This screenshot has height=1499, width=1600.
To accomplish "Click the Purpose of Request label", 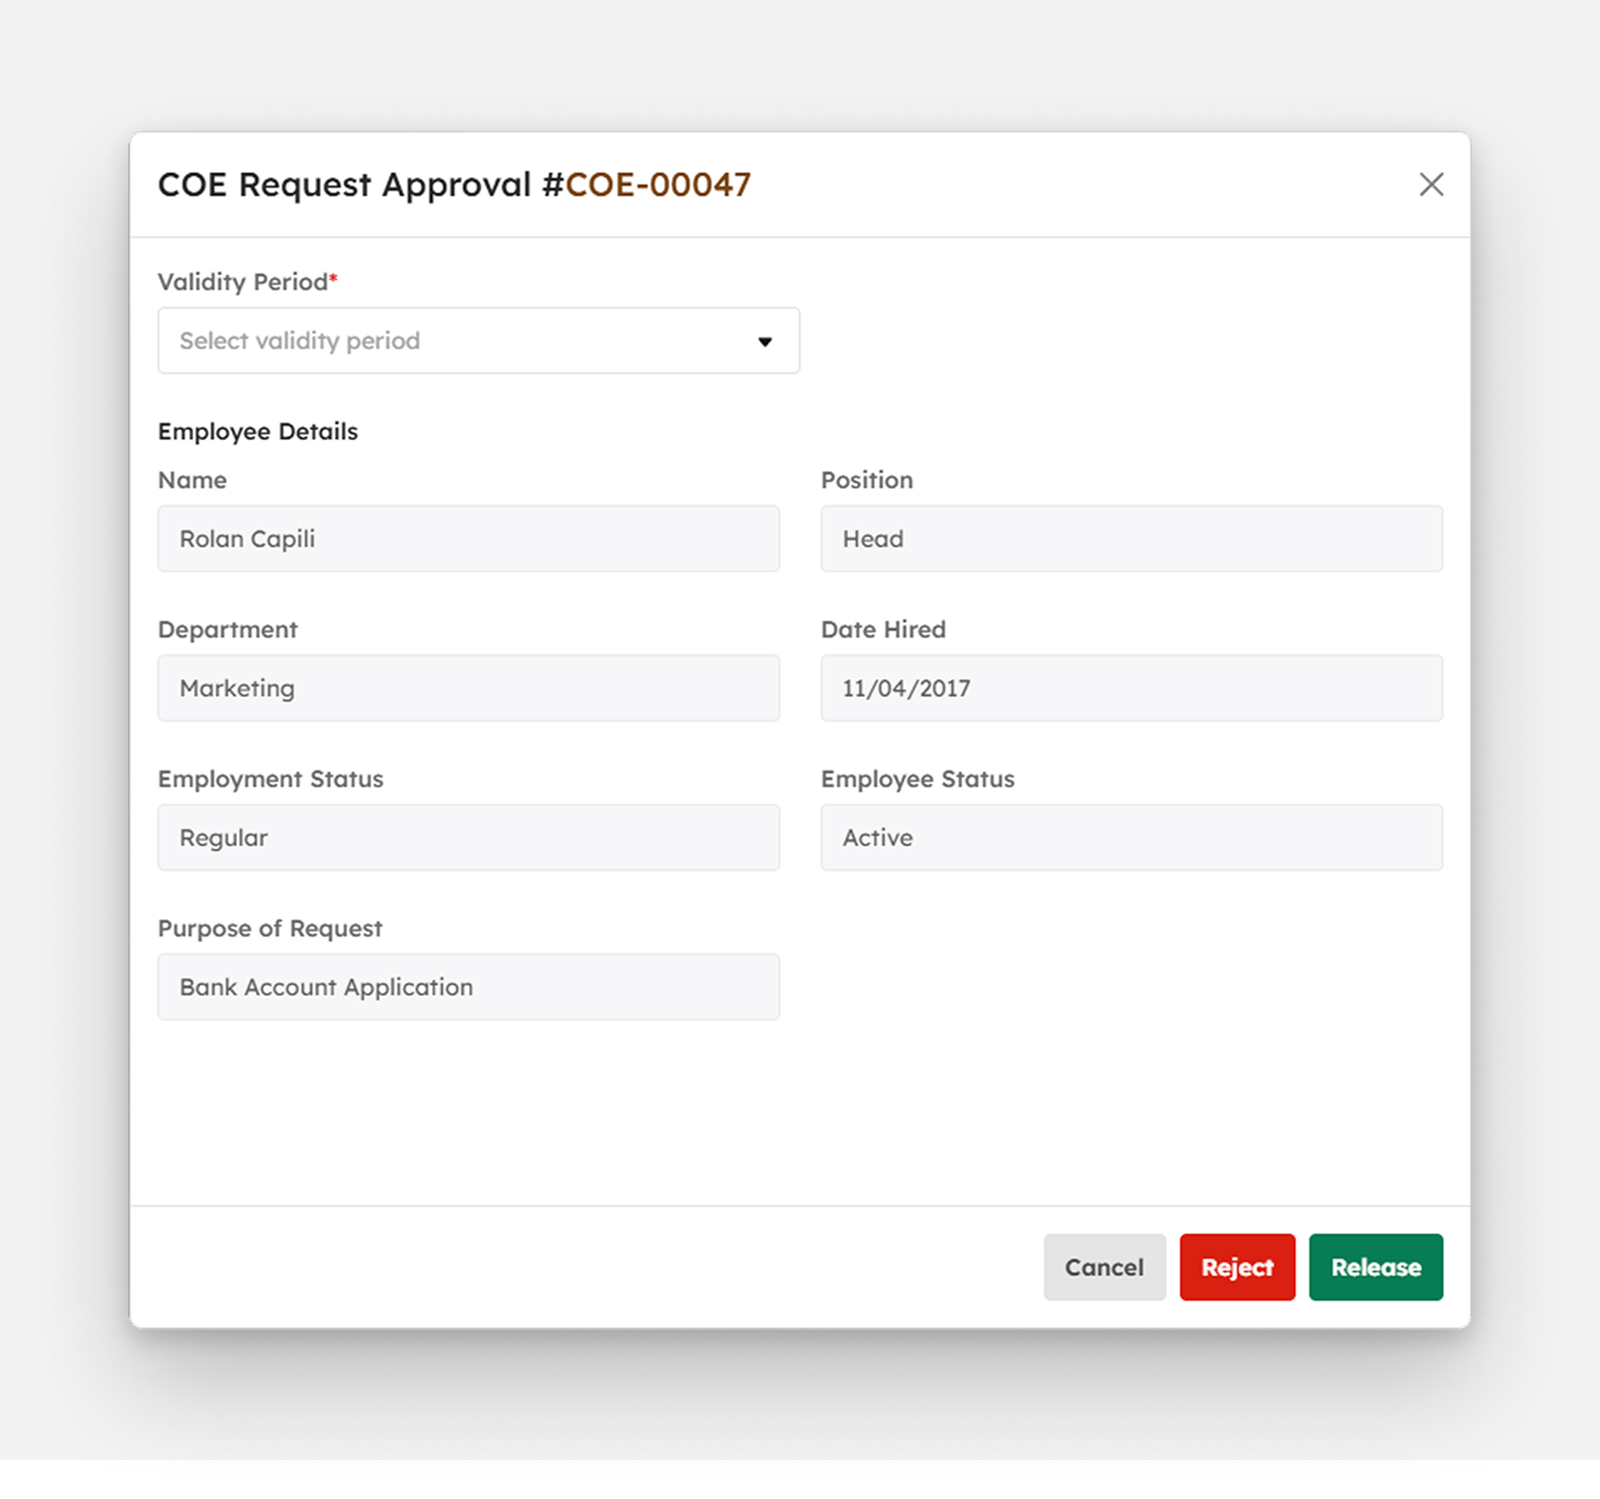I will tap(270, 929).
